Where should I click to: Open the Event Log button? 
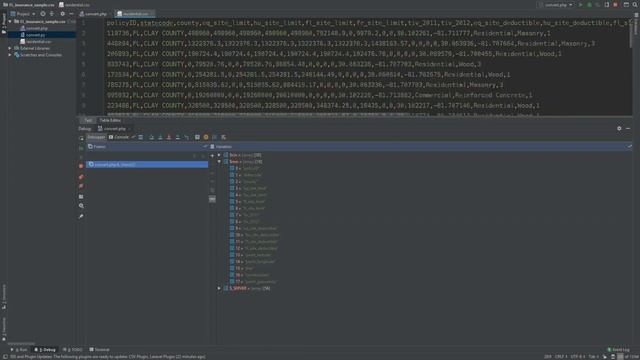619,350
